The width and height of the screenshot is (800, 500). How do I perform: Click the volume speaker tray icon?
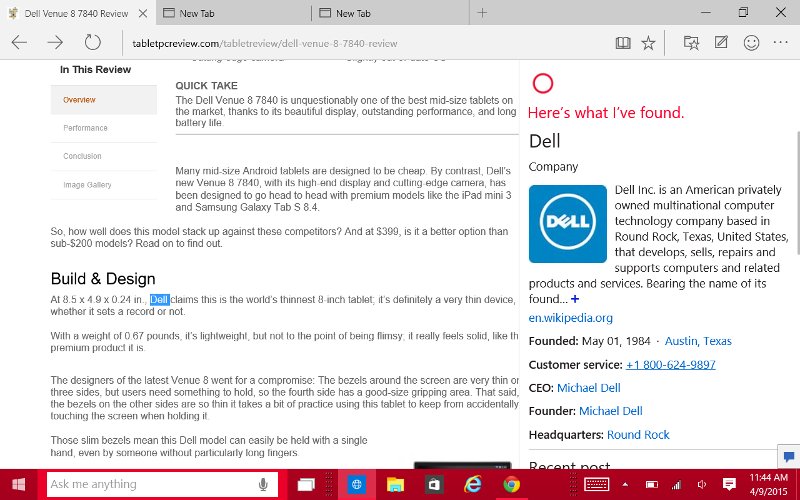point(702,485)
